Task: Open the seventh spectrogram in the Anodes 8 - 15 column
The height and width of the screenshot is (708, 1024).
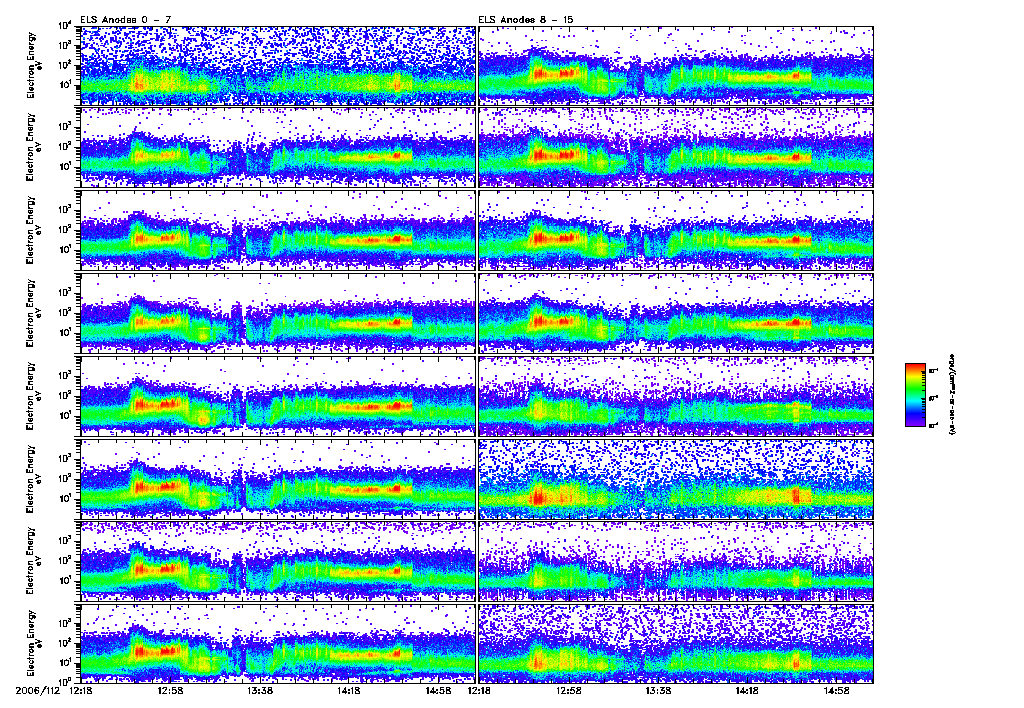Action: (676, 562)
